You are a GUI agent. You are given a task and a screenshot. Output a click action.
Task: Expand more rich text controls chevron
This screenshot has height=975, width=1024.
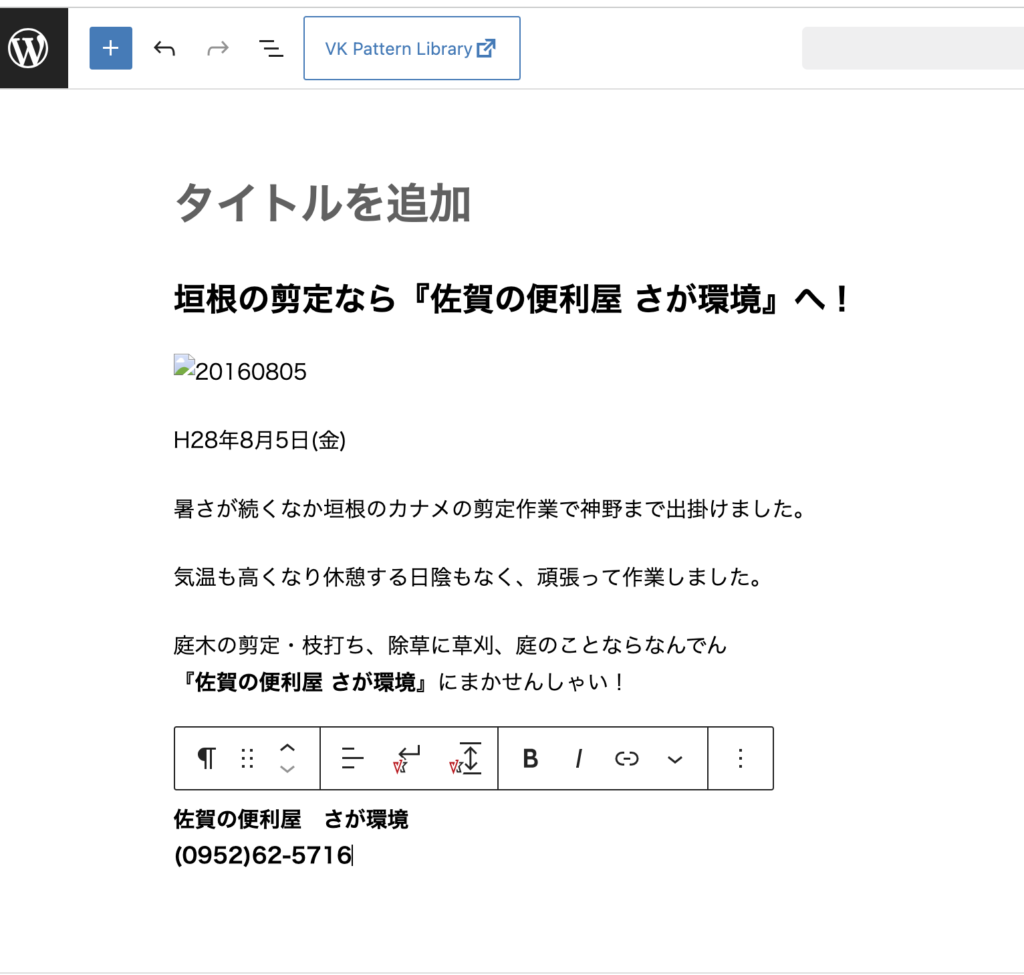(x=675, y=758)
